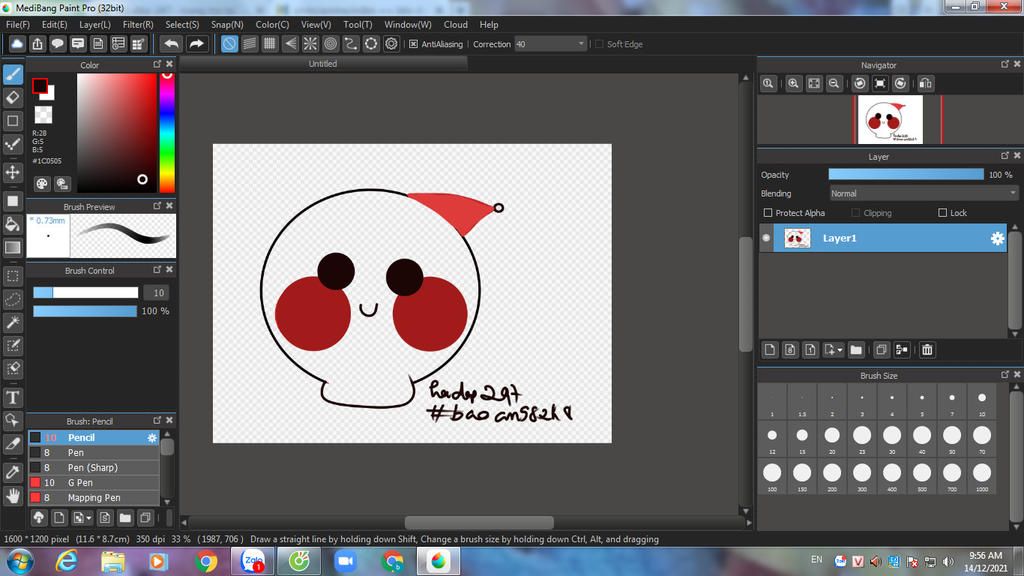Zoom out using the Navigator magnifier minus
This screenshot has width=1024, height=576.
[x=834, y=84]
